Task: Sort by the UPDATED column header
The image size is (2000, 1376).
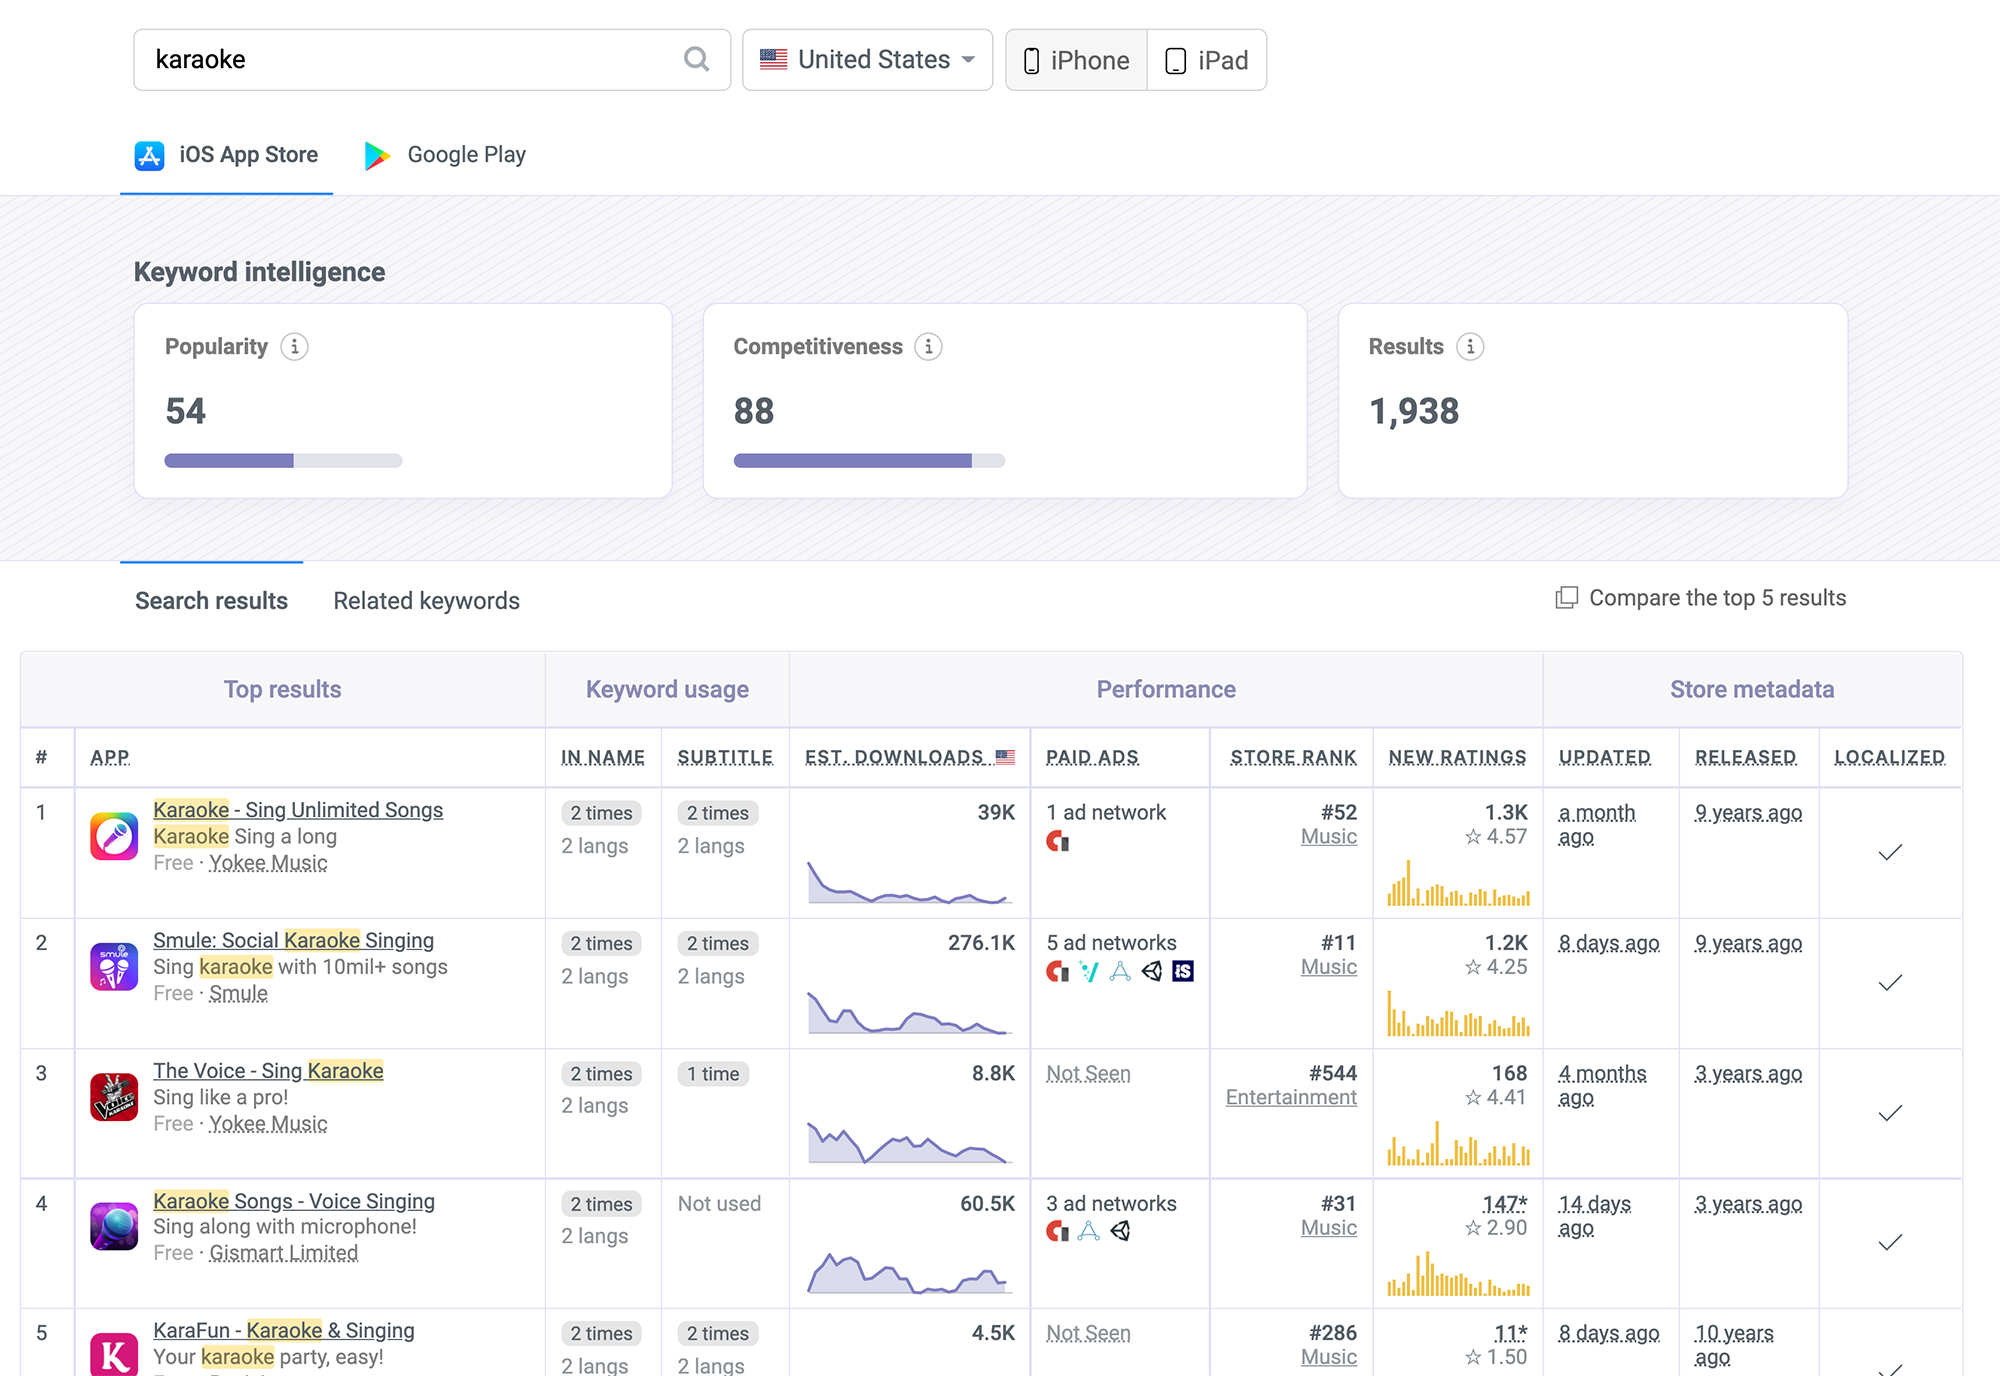Action: click(1604, 757)
